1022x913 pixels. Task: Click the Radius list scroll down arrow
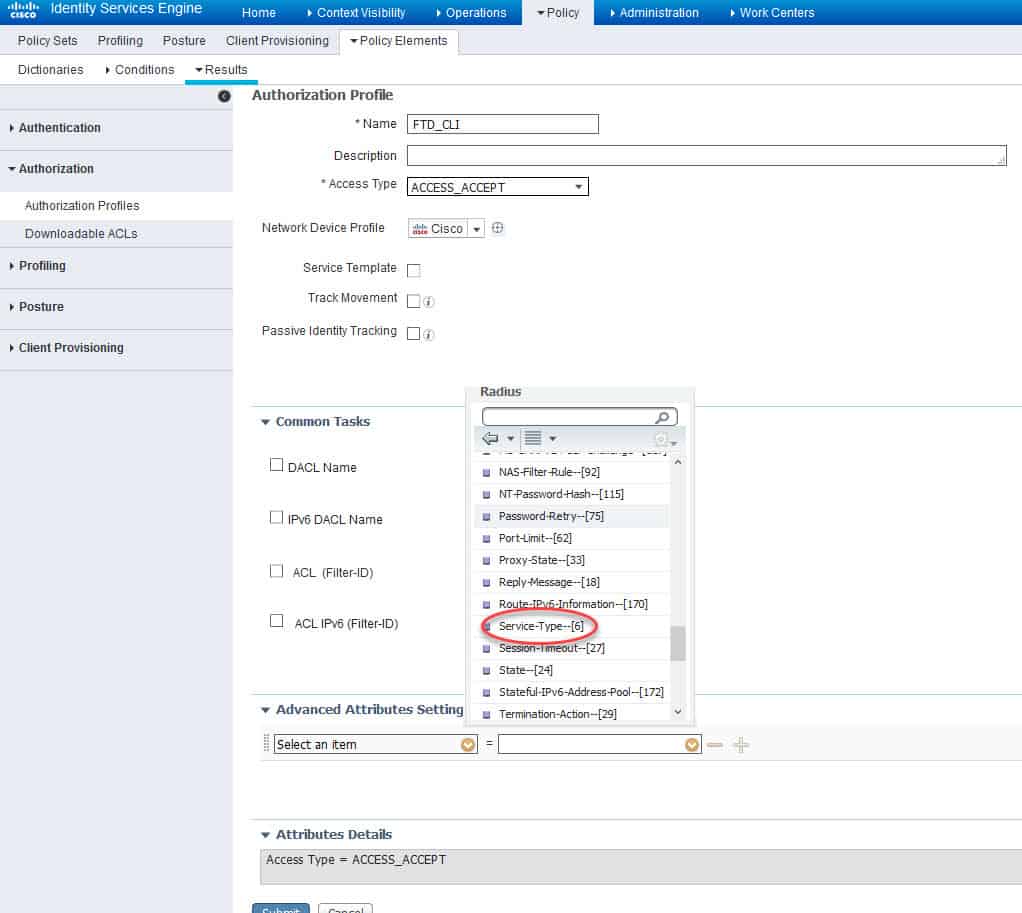[678, 712]
